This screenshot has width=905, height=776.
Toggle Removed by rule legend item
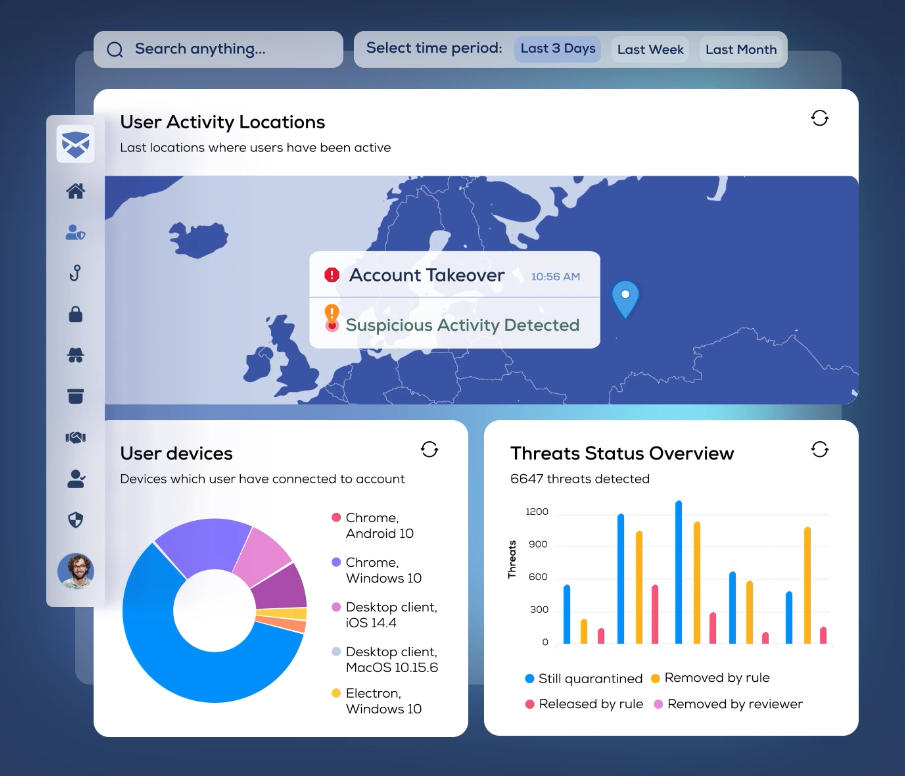(710, 678)
